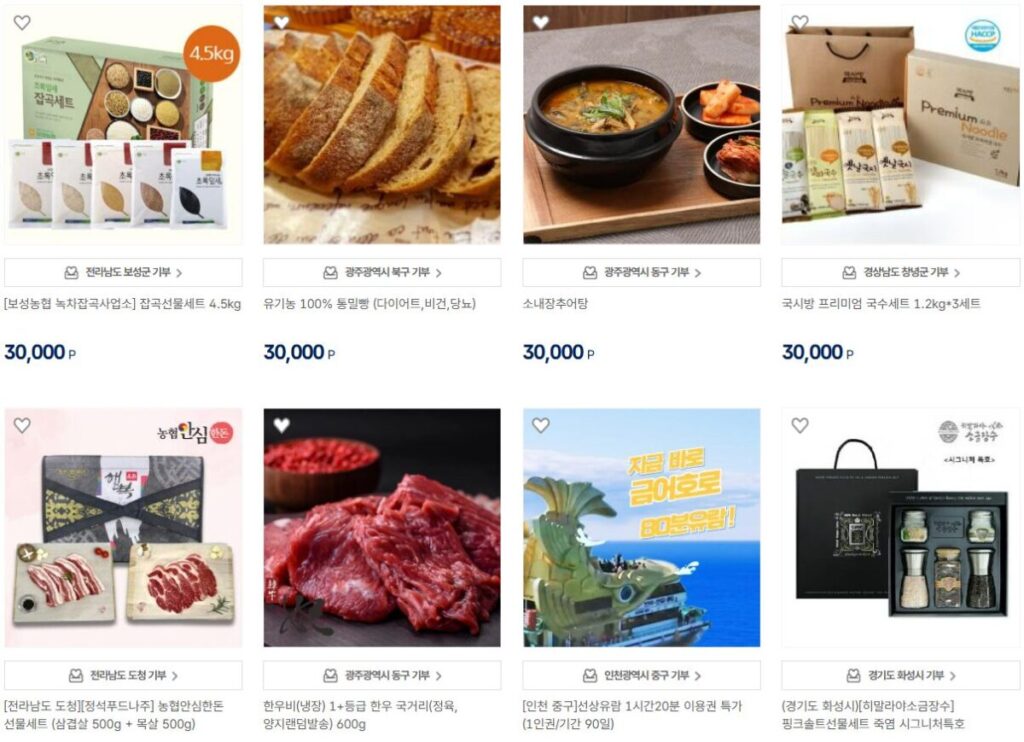Open chevron next to 전라남도 도청 기부
The image size is (1024, 742).
pyautogui.click(x=175, y=676)
